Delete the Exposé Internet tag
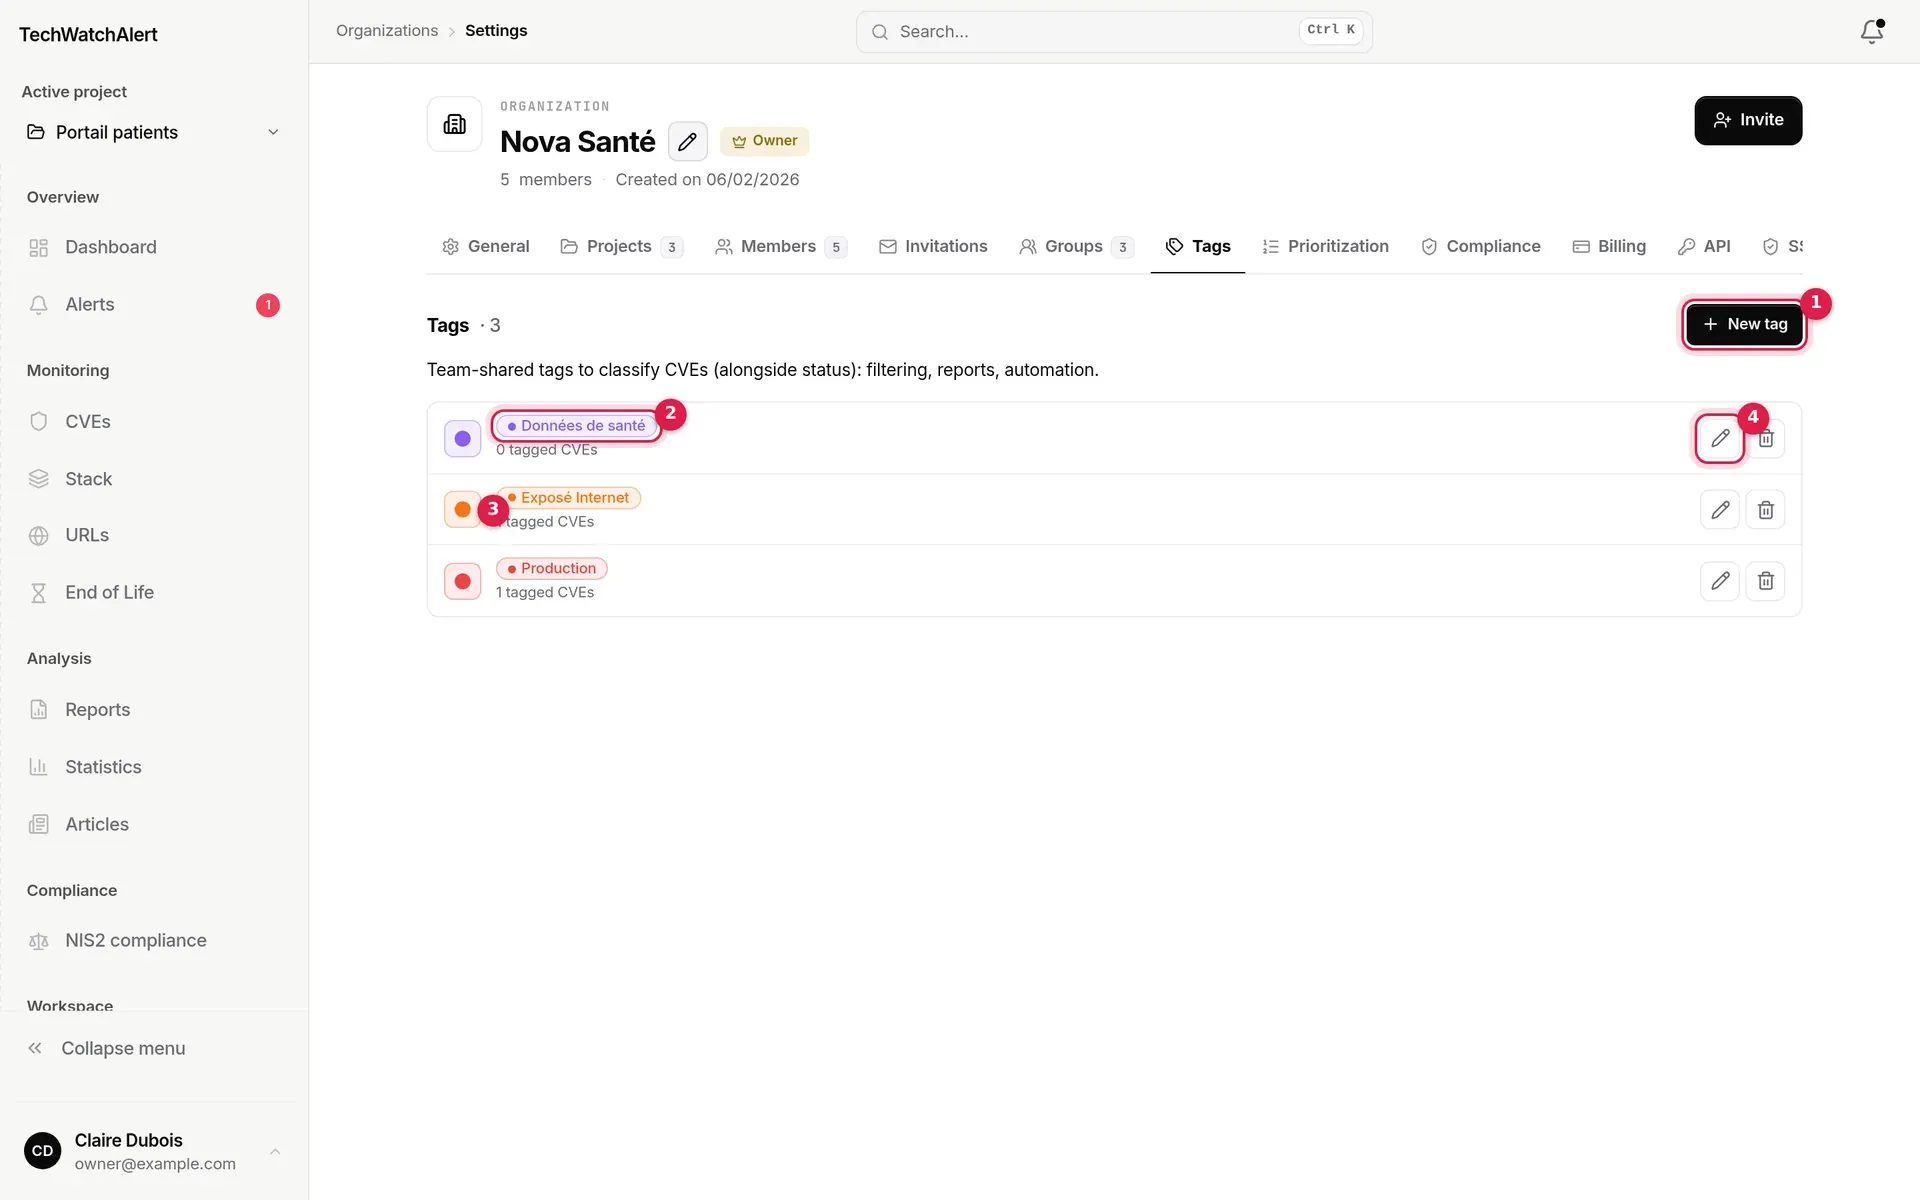Screen dimensions: 1920x1200 1766,510
